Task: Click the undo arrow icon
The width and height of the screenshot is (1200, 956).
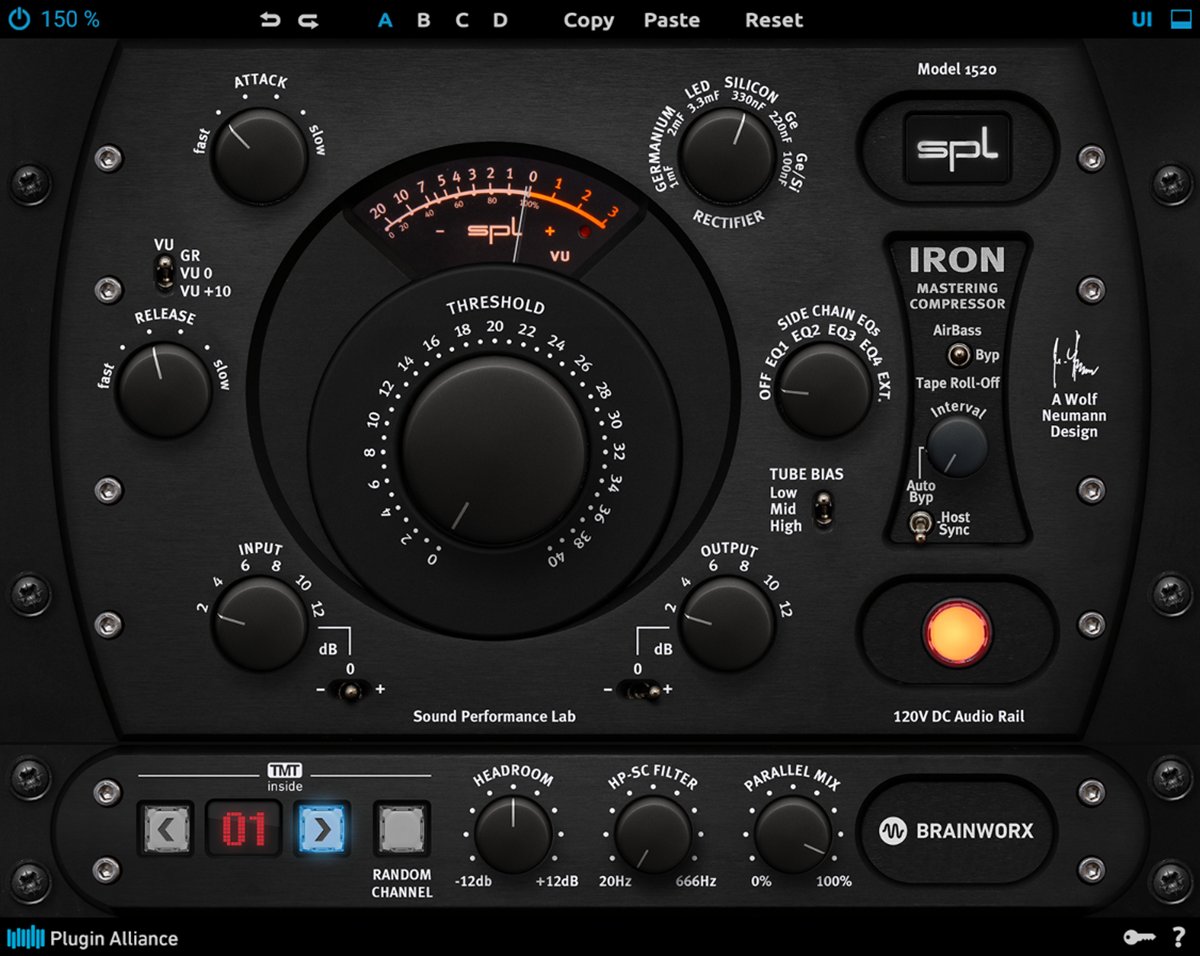Action: tap(270, 20)
